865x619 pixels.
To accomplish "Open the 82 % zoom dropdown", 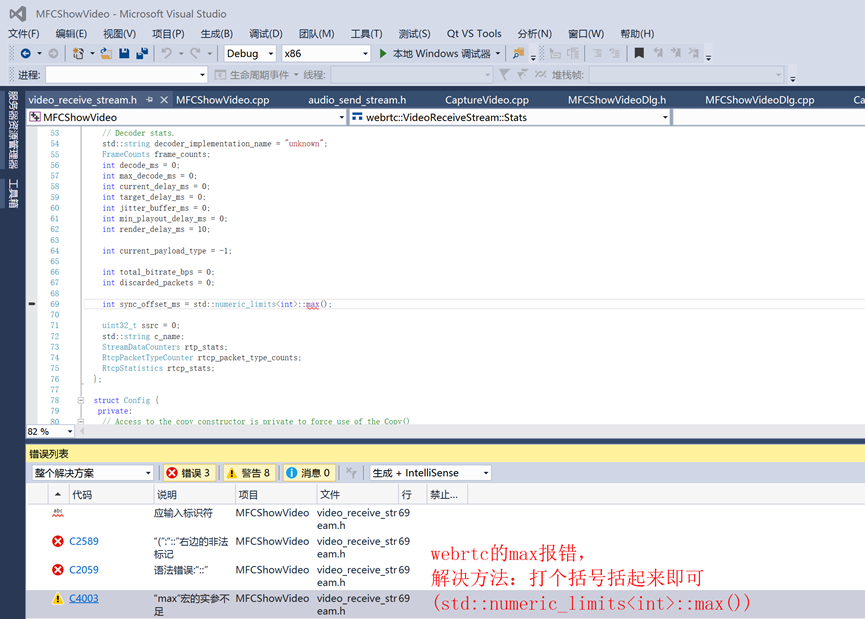I will tap(50, 431).
